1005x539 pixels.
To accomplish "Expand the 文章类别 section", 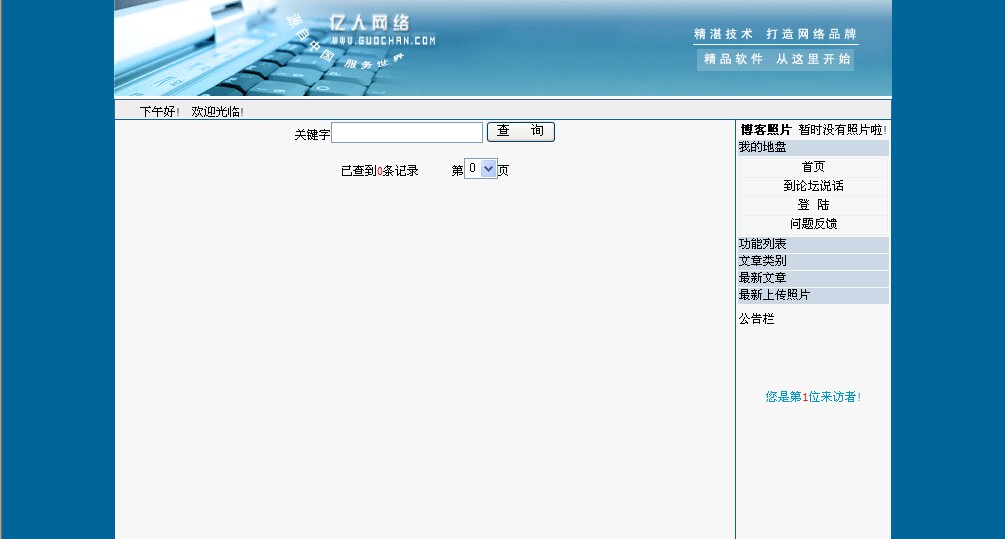I will point(763,261).
